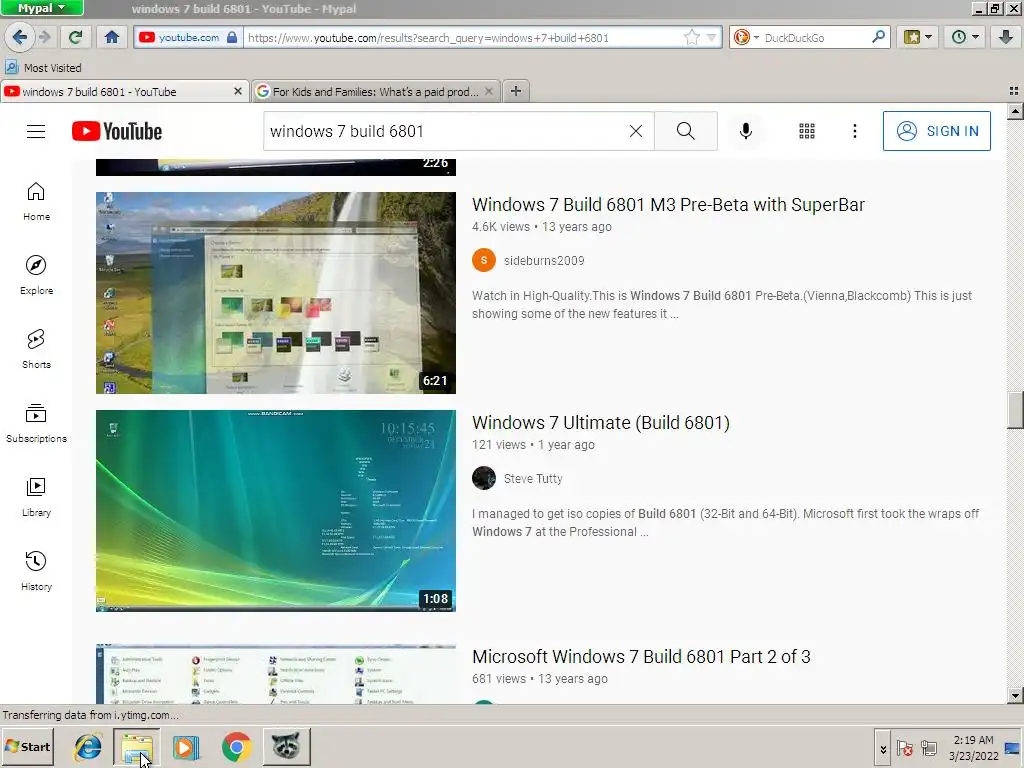Bookmark this page with the star icon

691,37
